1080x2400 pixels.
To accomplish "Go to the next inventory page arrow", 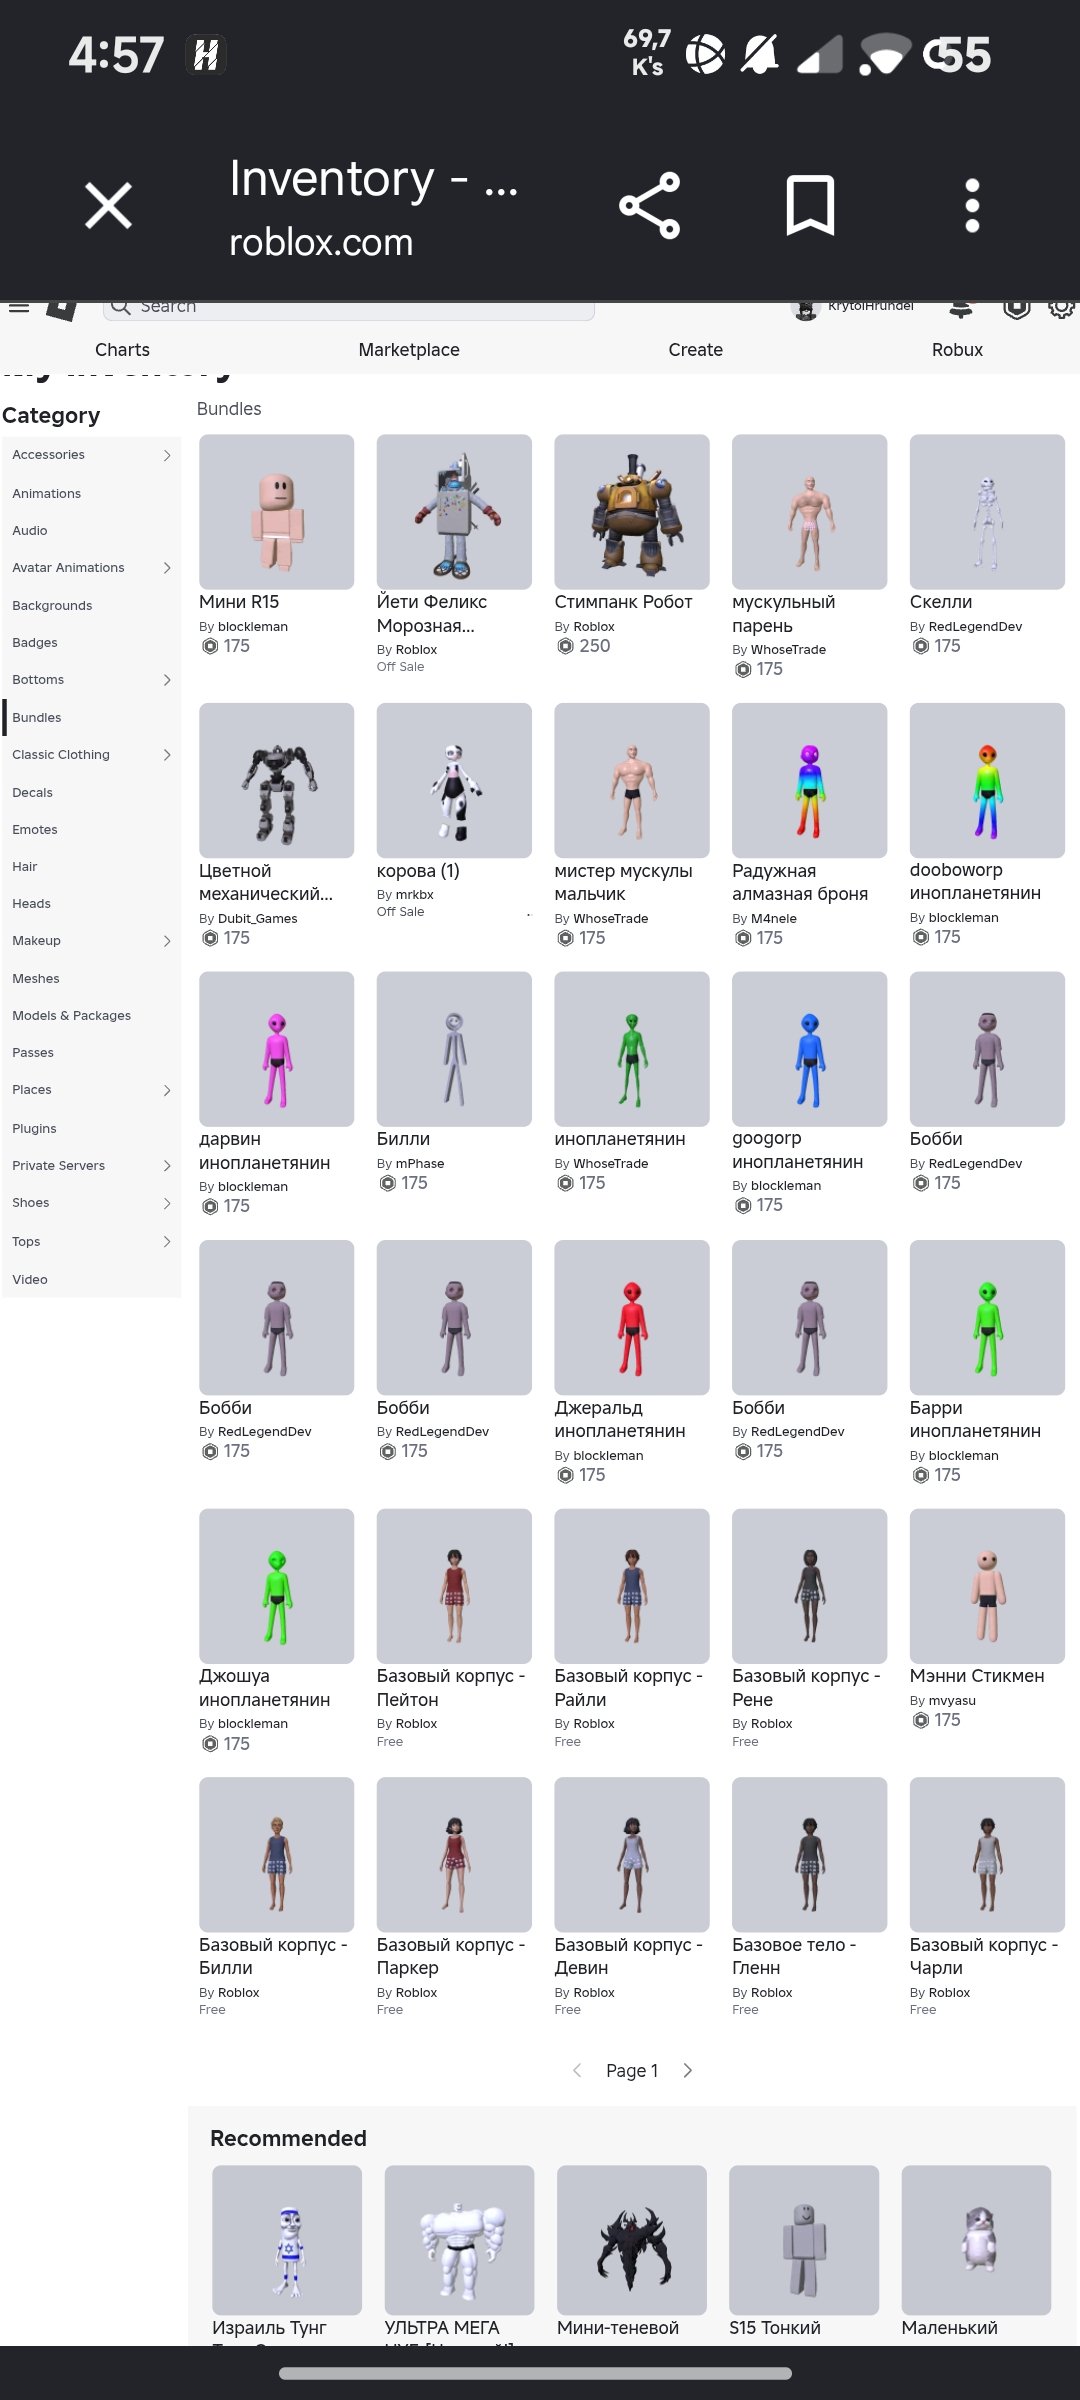I will tap(688, 2070).
